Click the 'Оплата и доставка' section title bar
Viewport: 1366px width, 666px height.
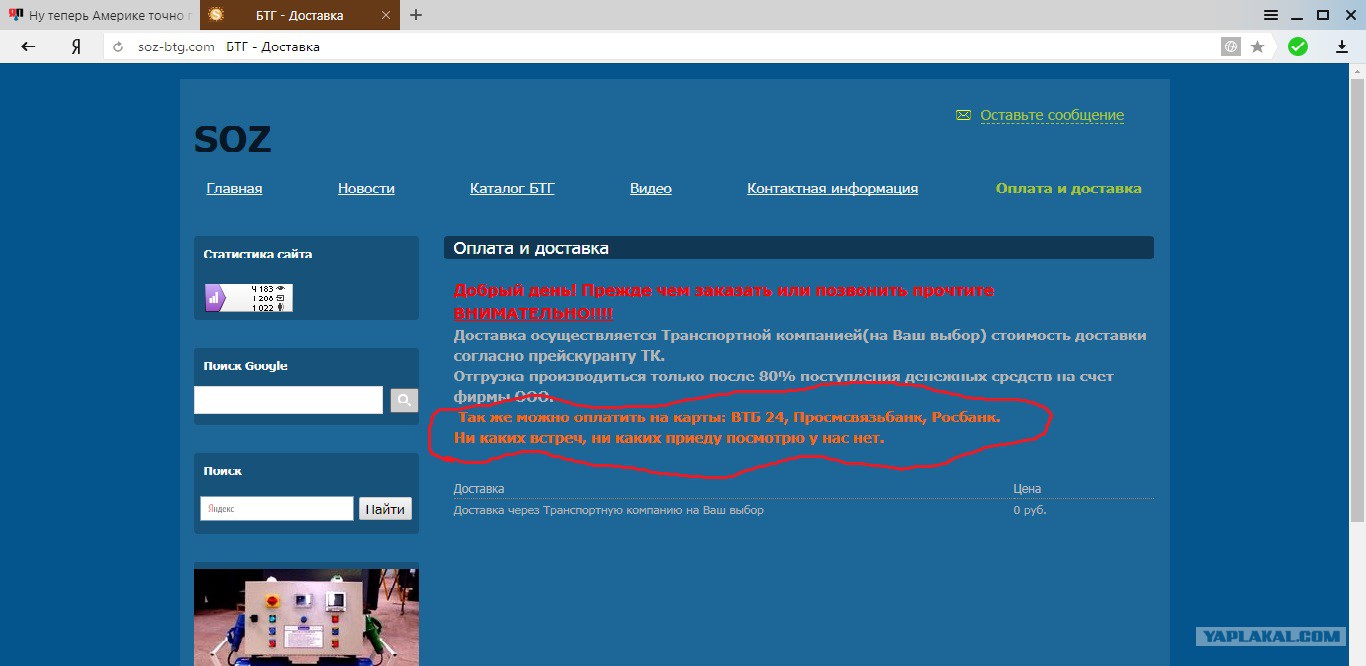[799, 248]
